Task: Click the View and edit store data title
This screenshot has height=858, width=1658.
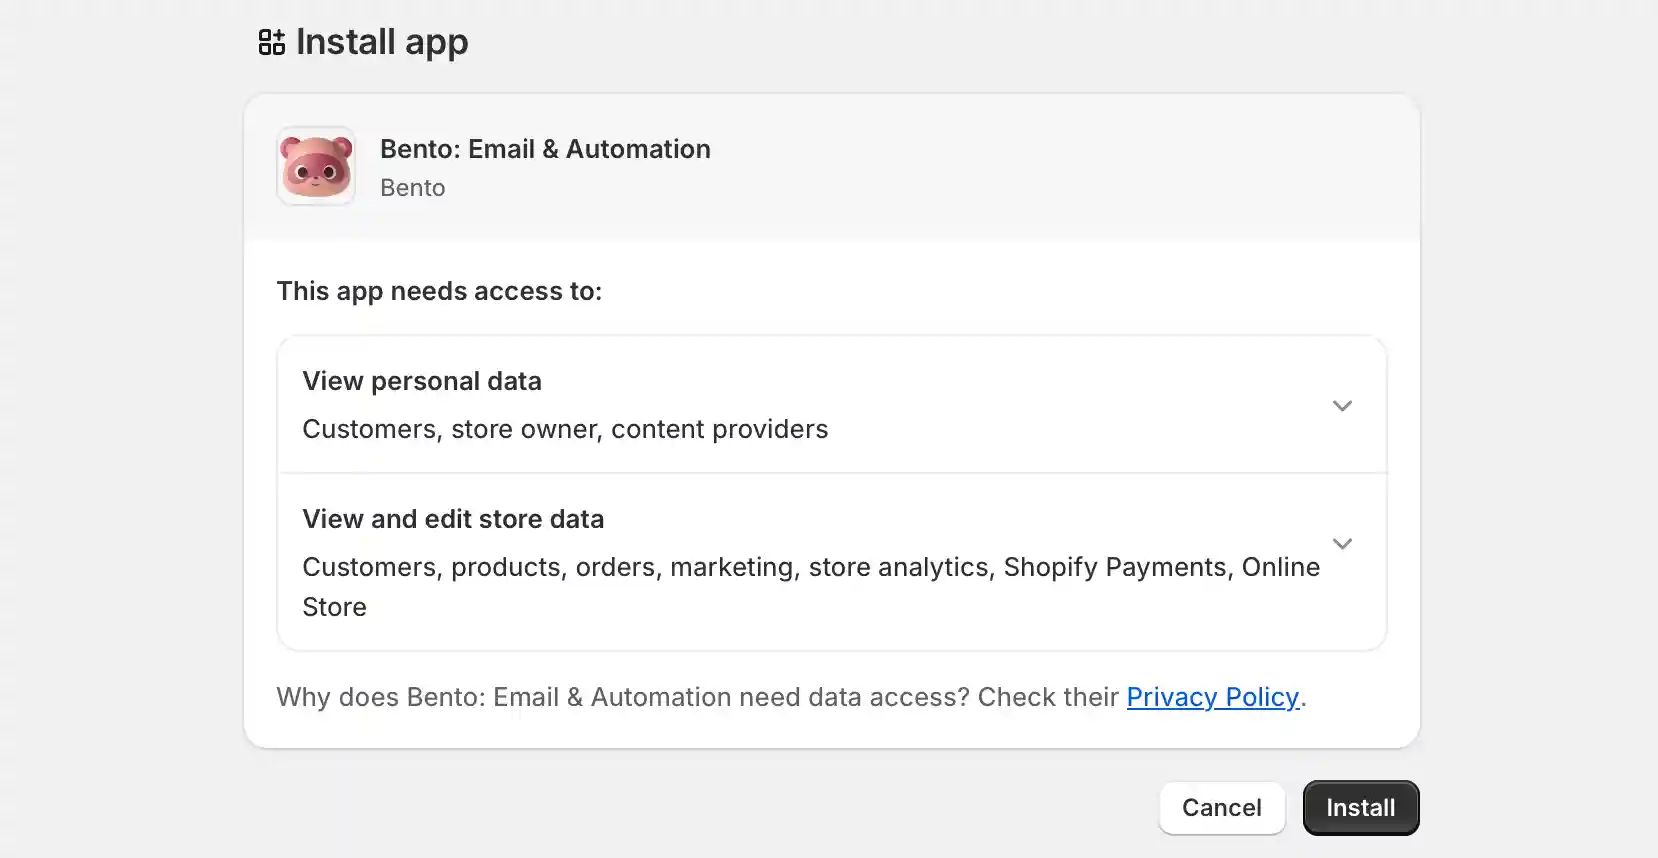Action: [x=453, y=519]
